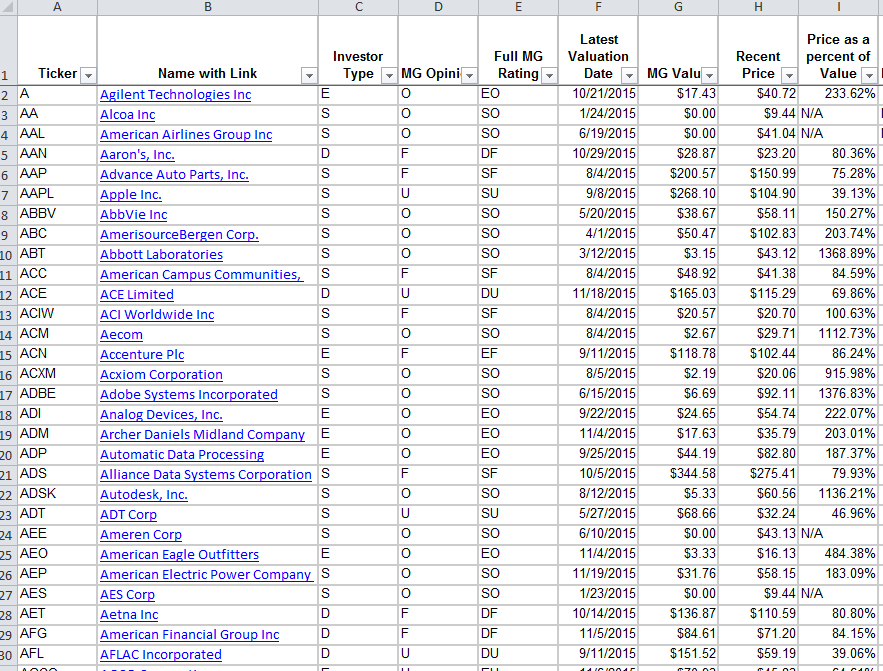Select the AAPL ticker cell
The image size is (883, 671).
click(57, 194)
